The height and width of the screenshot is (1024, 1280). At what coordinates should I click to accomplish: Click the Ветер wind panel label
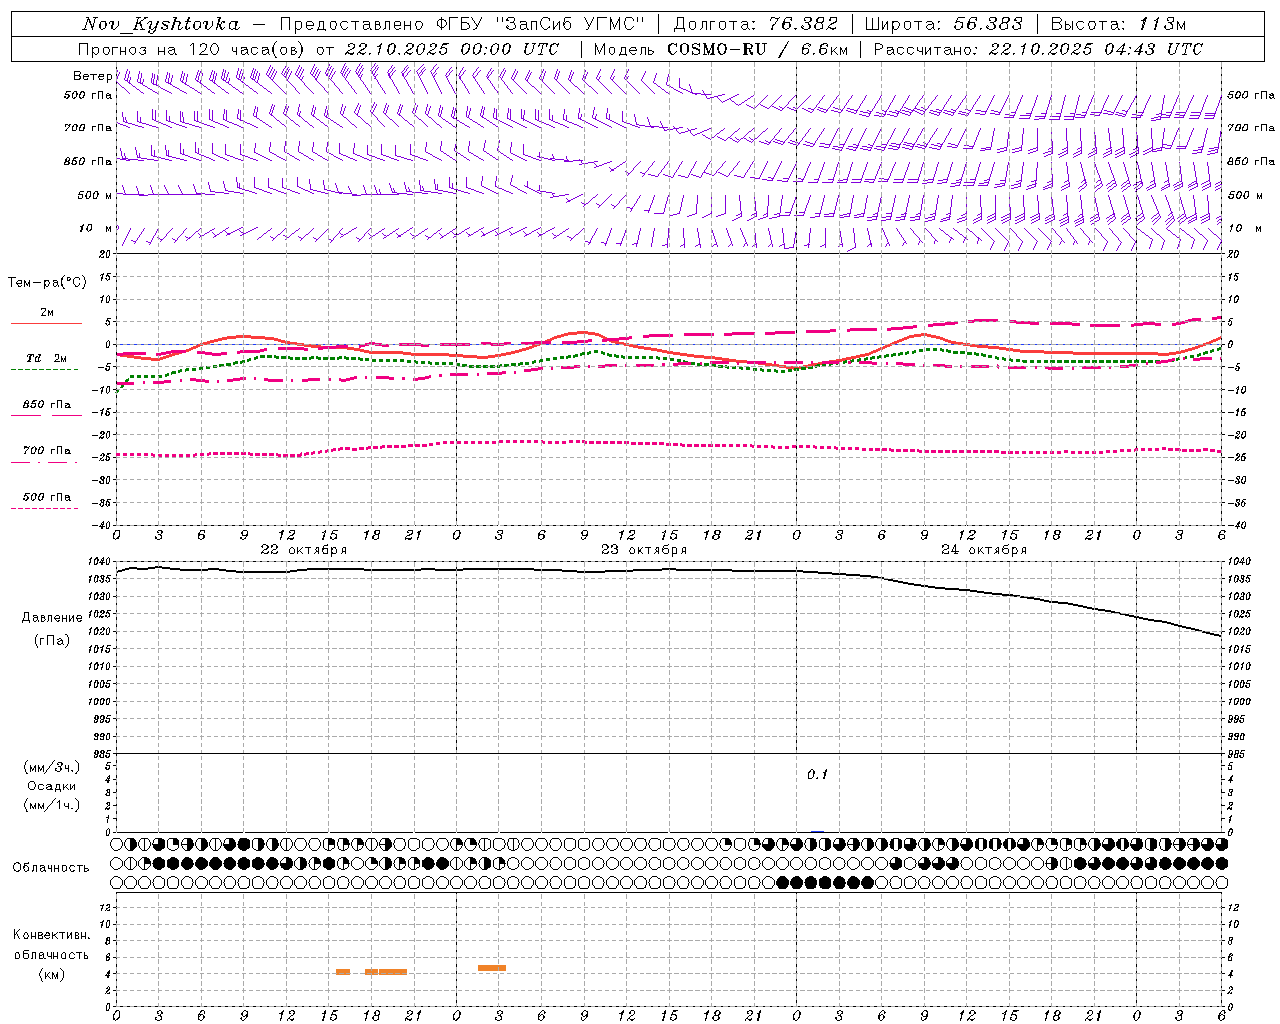click(92, 76)
